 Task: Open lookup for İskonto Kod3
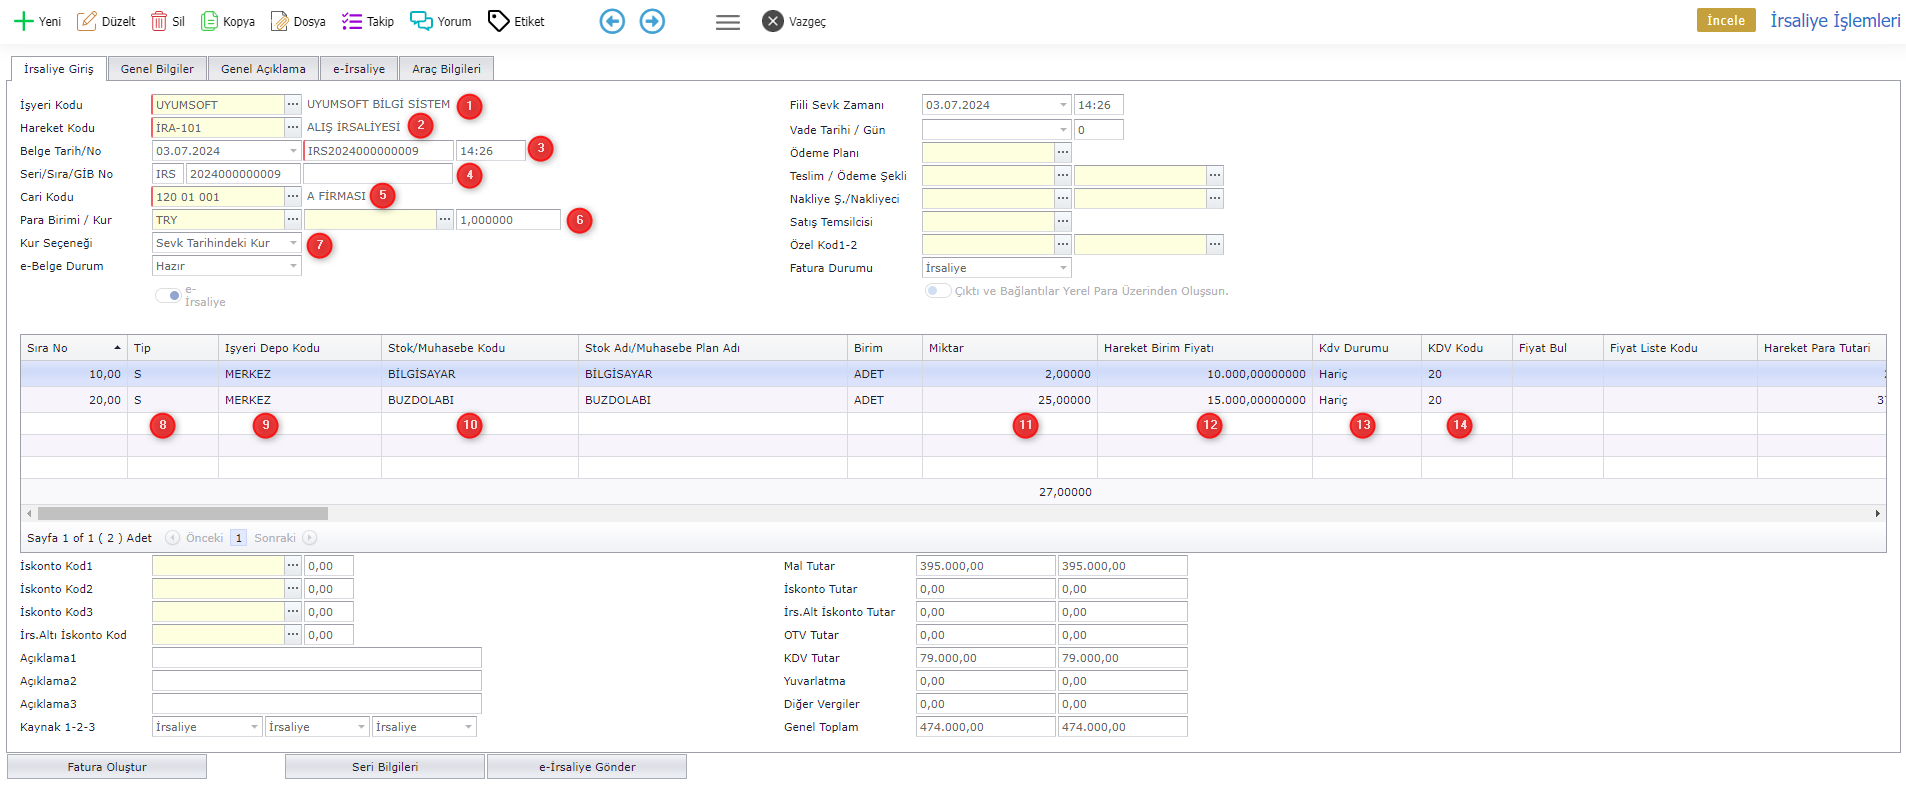click(x=293, y=611)
